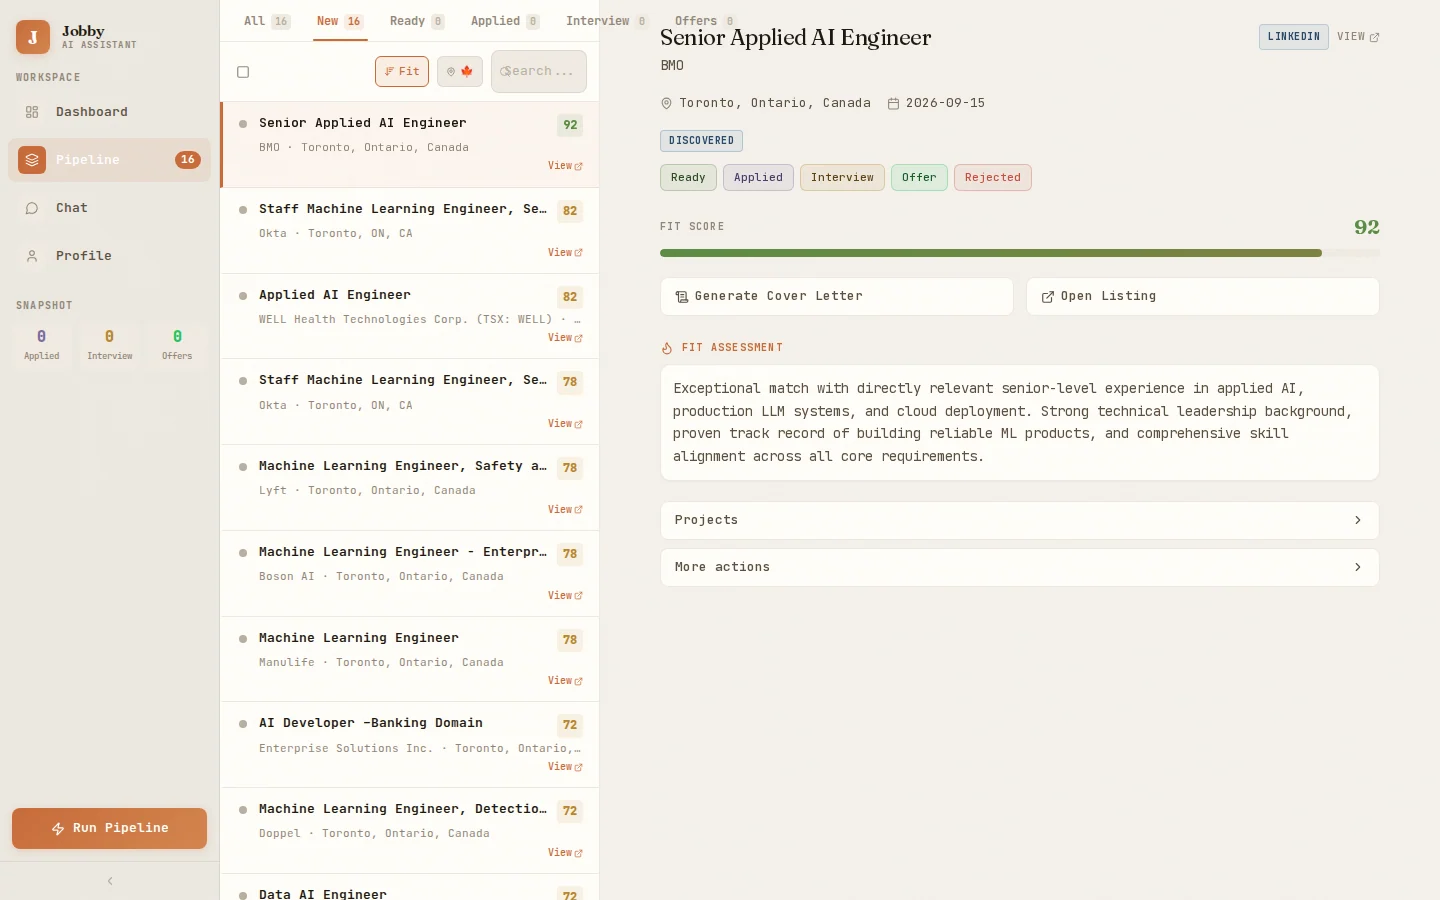Image resolution: width=1440 pixels, height=900 pixels.
Task: Click Generate Cover Letter
Action: click(837, 297)
